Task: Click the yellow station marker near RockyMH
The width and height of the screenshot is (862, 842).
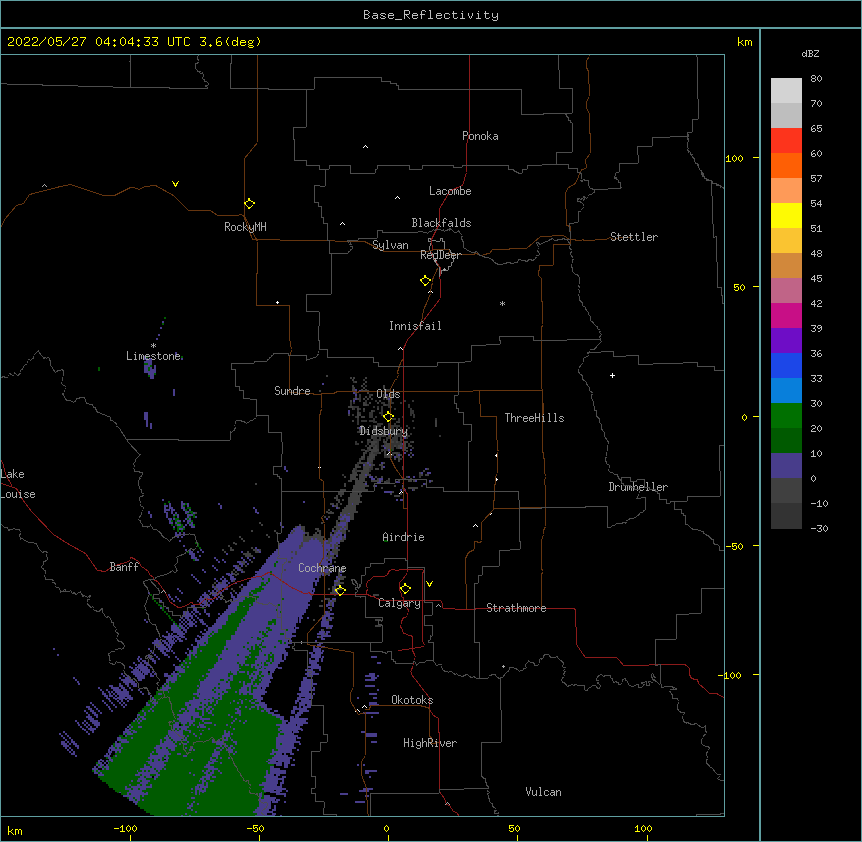Action: click(x=249, y=204)
